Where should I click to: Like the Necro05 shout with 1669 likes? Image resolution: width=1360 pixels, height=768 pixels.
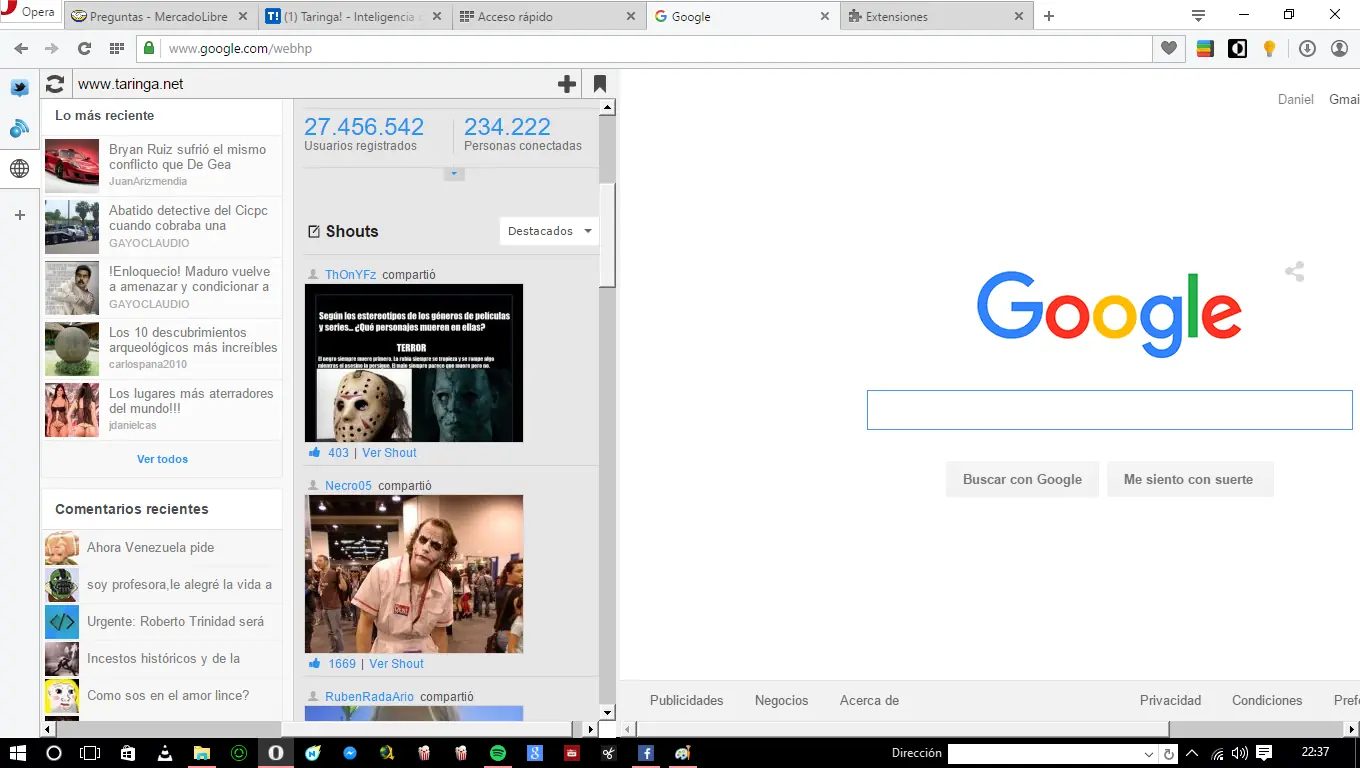[x=315, y=663]
